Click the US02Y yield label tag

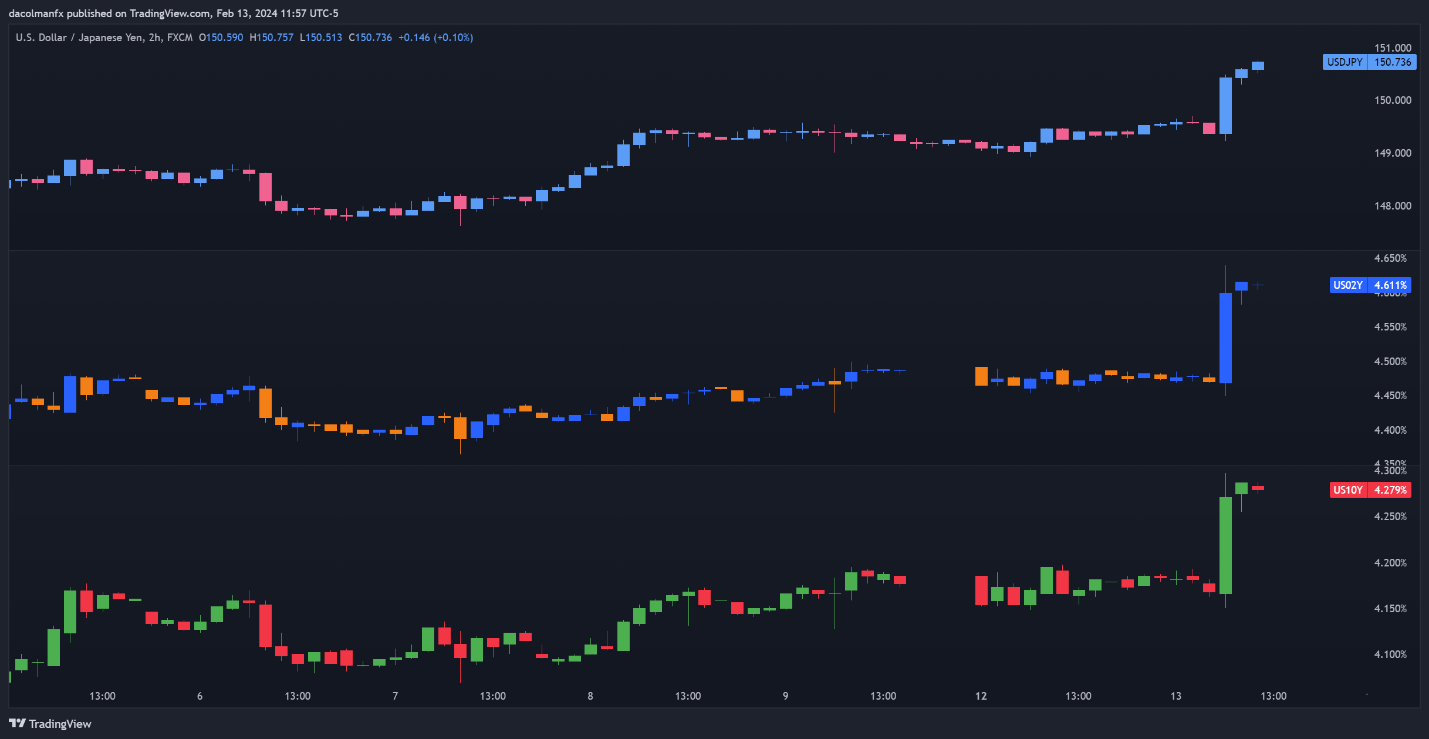(x=1370, y=285)
